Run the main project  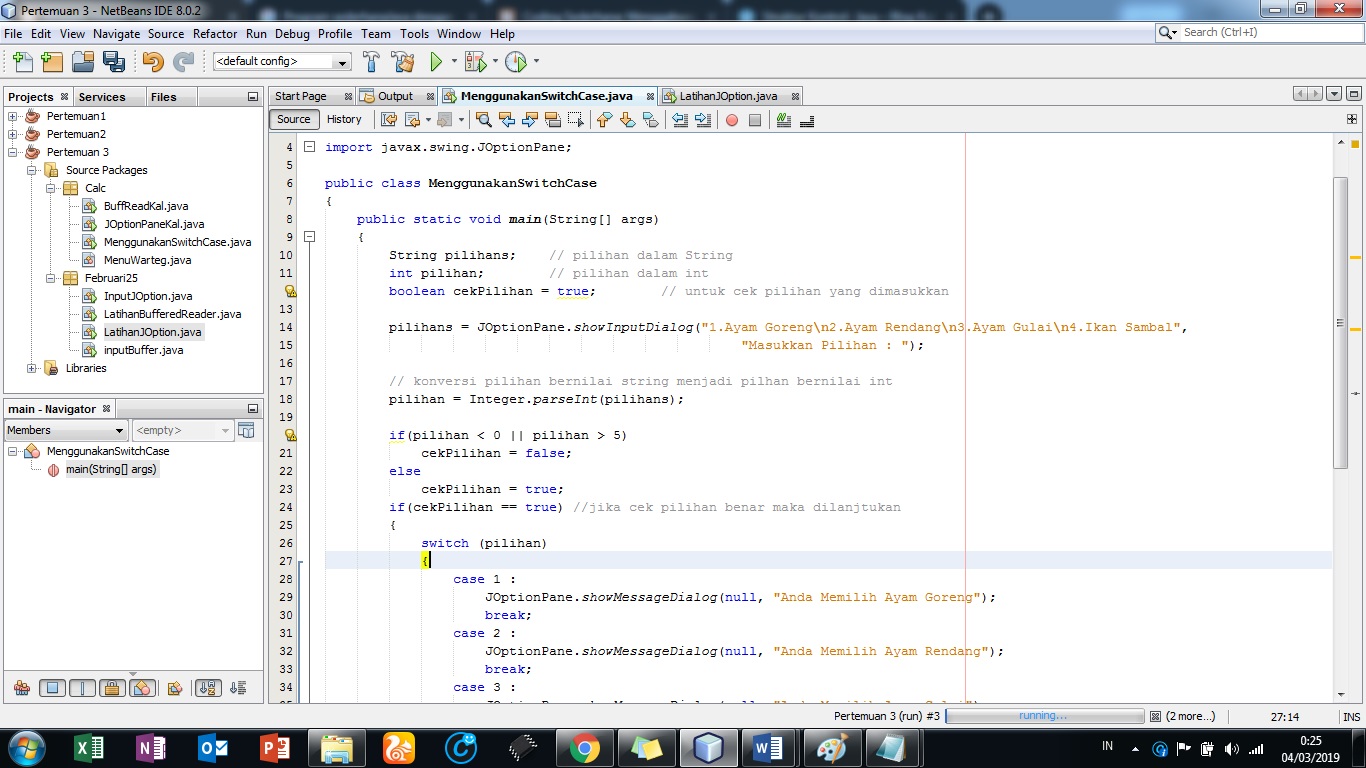click(x=437, y=61)
